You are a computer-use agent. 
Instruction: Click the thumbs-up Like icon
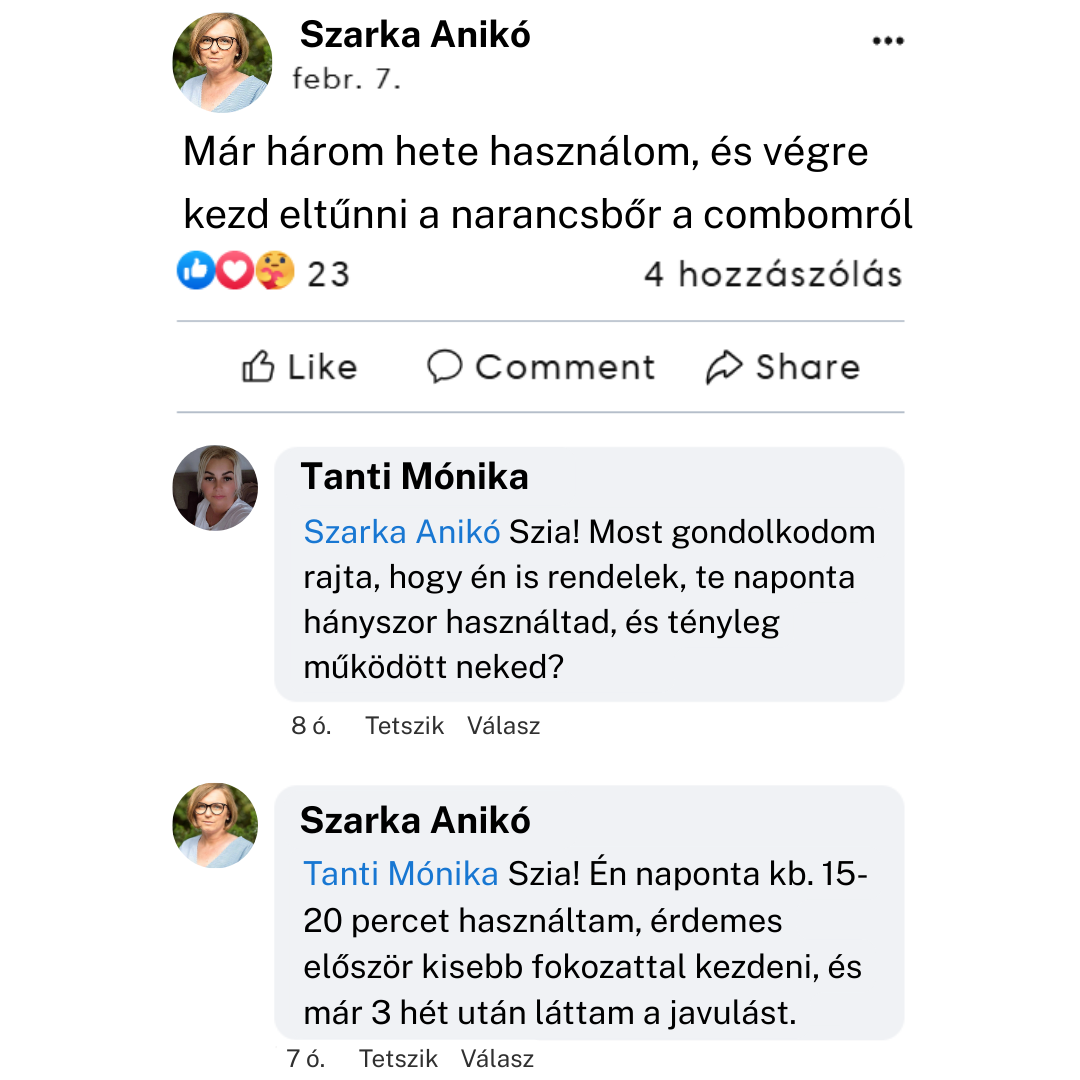[x=258, y=367]
